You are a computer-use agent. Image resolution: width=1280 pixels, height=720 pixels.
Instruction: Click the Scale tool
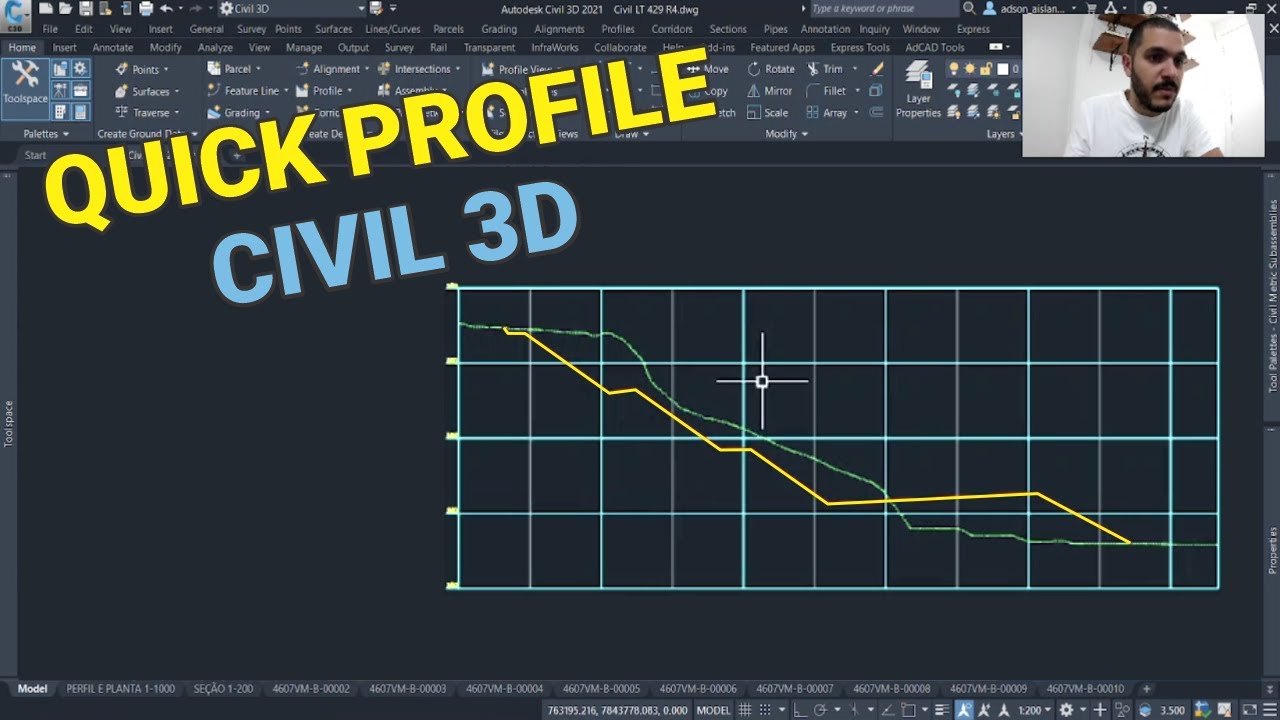tap(767, 113)
